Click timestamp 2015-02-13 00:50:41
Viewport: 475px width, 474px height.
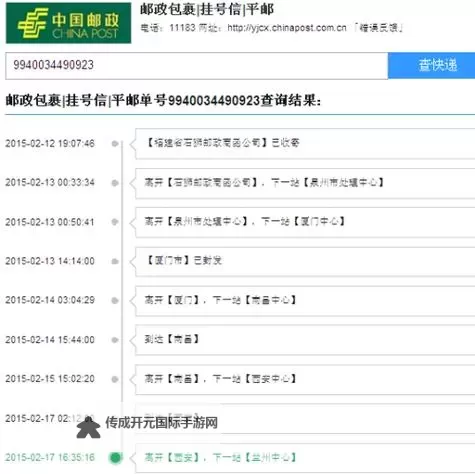pyautogui.click(x=50, y=222)
